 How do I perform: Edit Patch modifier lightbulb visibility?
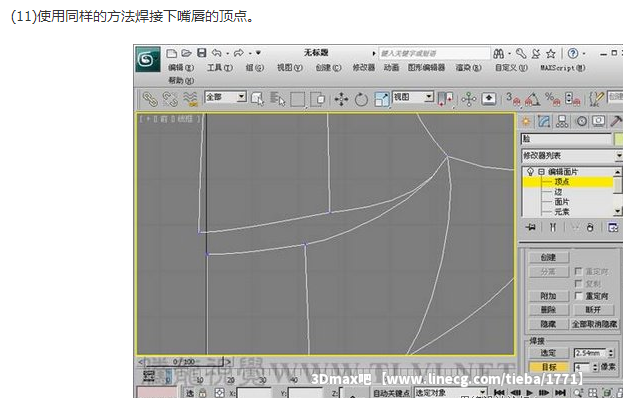(x=530, y=172)
